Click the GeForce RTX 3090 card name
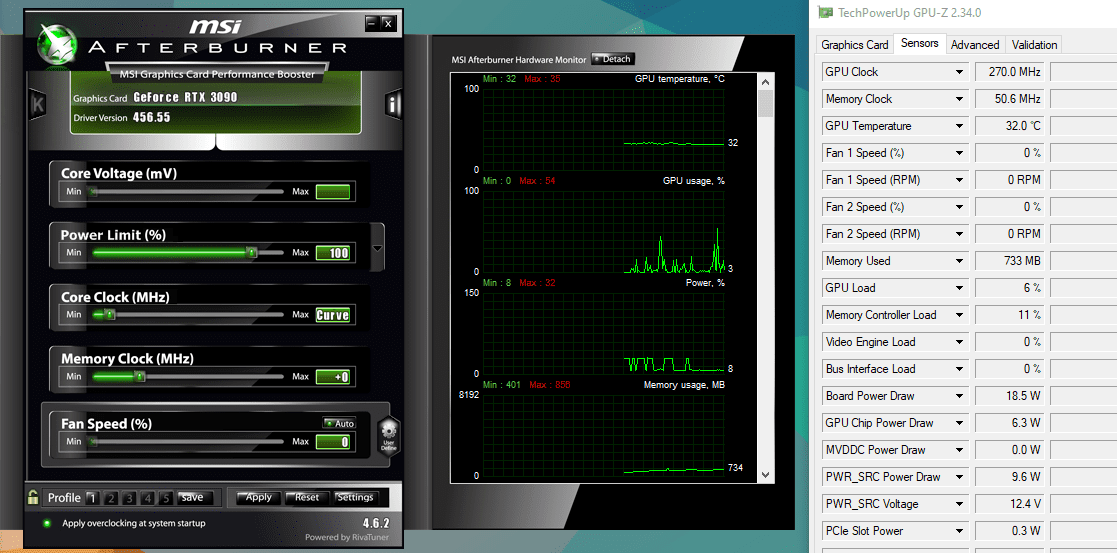Image resolution: width=1117 pixels, height=553 pixels. (x=185, y=98)
